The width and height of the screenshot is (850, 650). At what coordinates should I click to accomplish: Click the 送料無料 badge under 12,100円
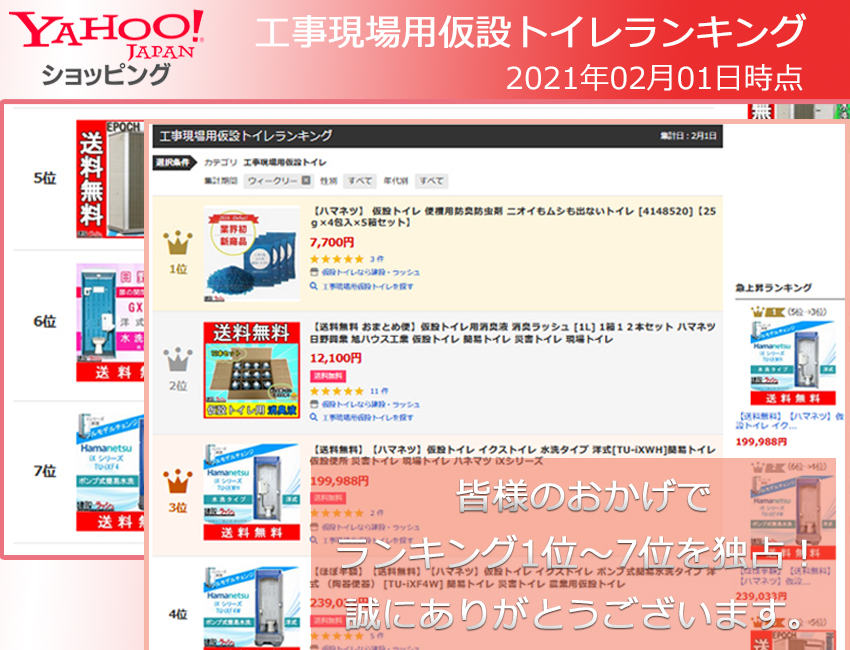pos(328,376)
